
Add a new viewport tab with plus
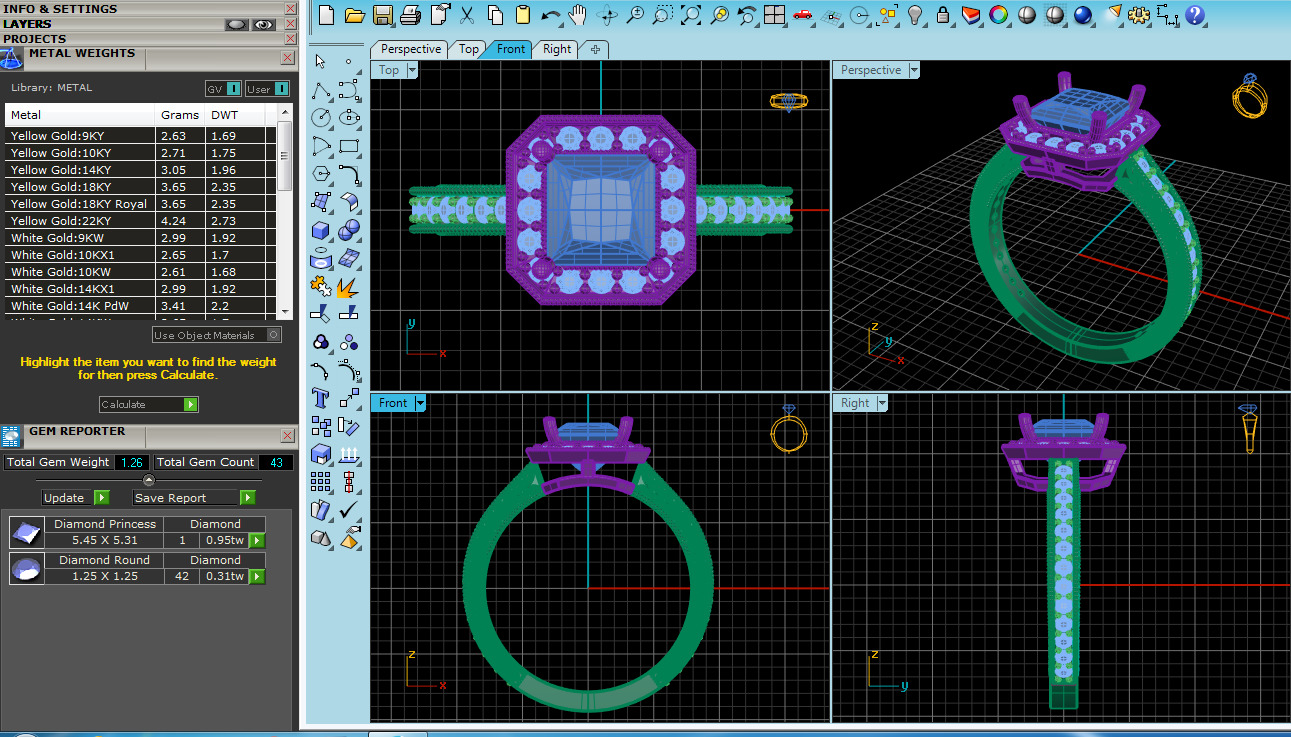tap(595, 49)
